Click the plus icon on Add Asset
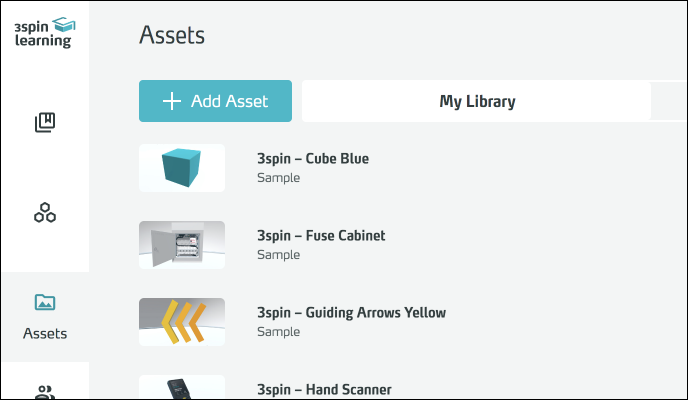The height and width of the screenshot is (400, 688). pos(172,101)
